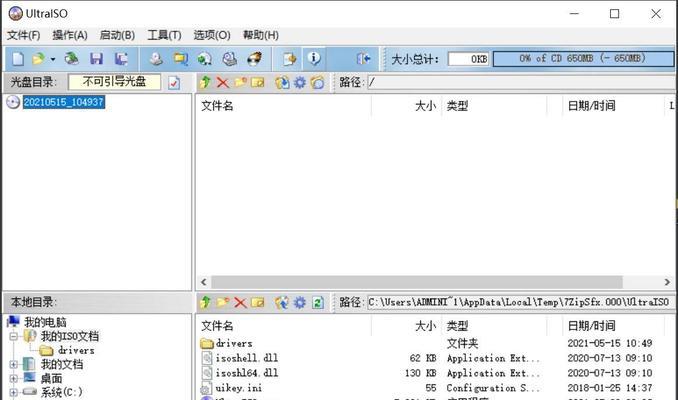
Task: Open an image file with the Open folder icon
Action: [38, 58]
